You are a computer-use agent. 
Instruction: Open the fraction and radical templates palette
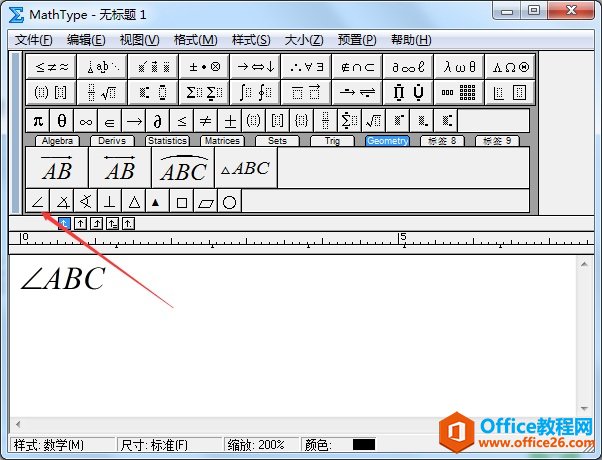102,92
